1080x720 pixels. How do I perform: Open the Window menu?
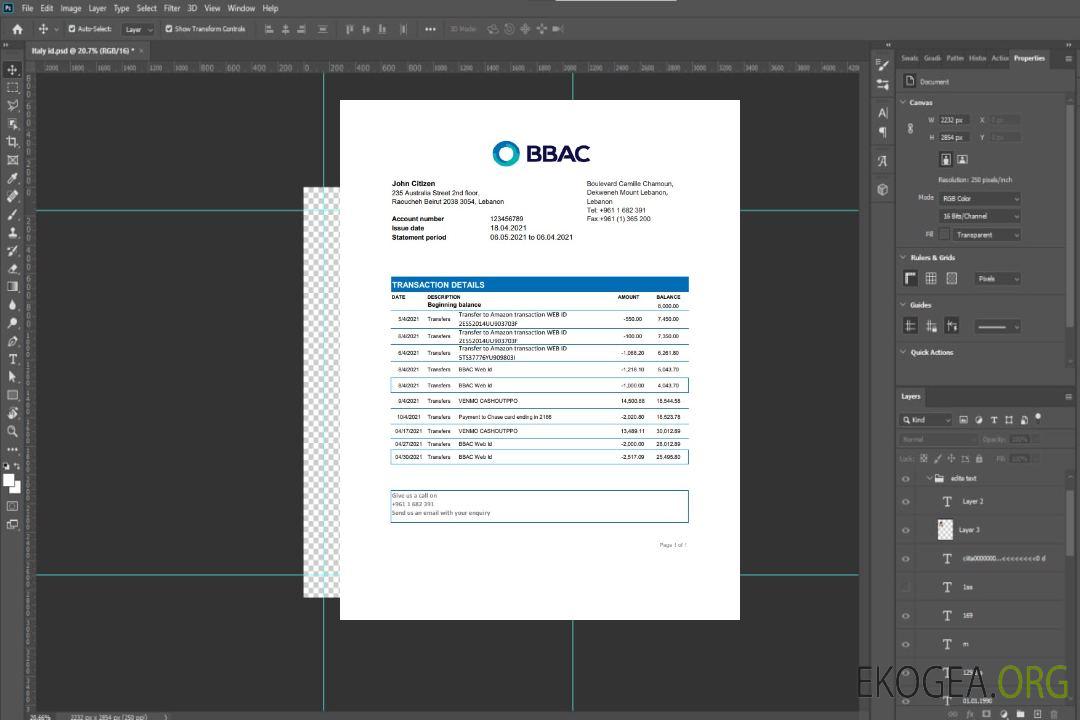click(241, 8)
